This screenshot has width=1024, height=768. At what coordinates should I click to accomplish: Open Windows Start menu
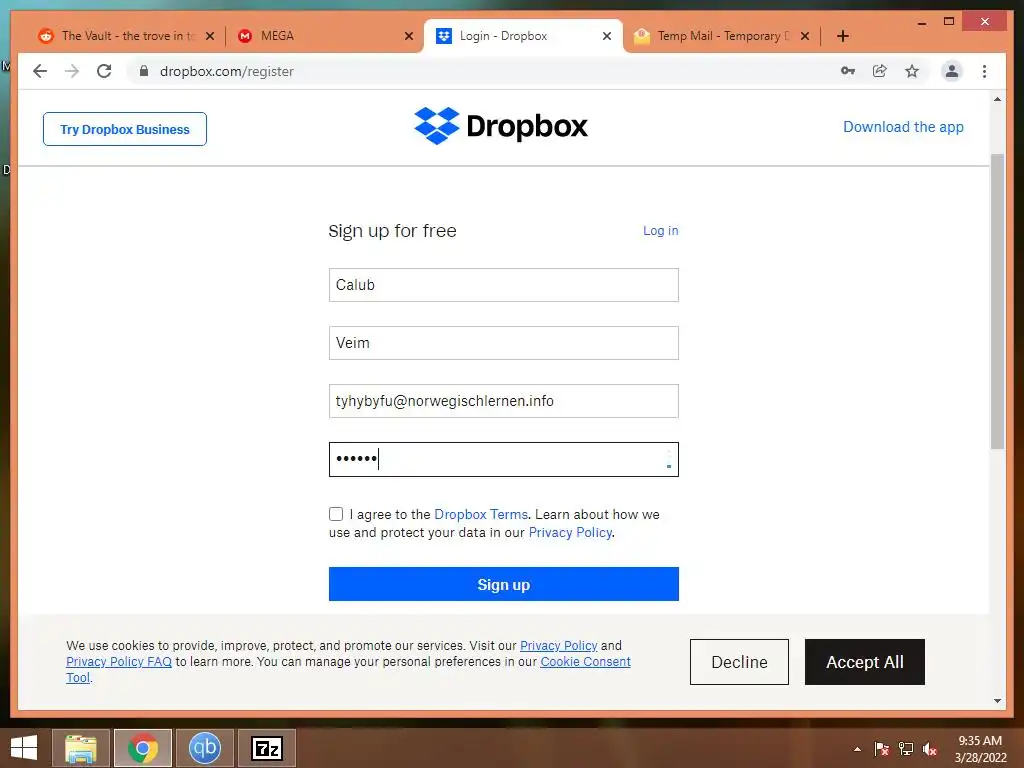[x=24, y=748]
